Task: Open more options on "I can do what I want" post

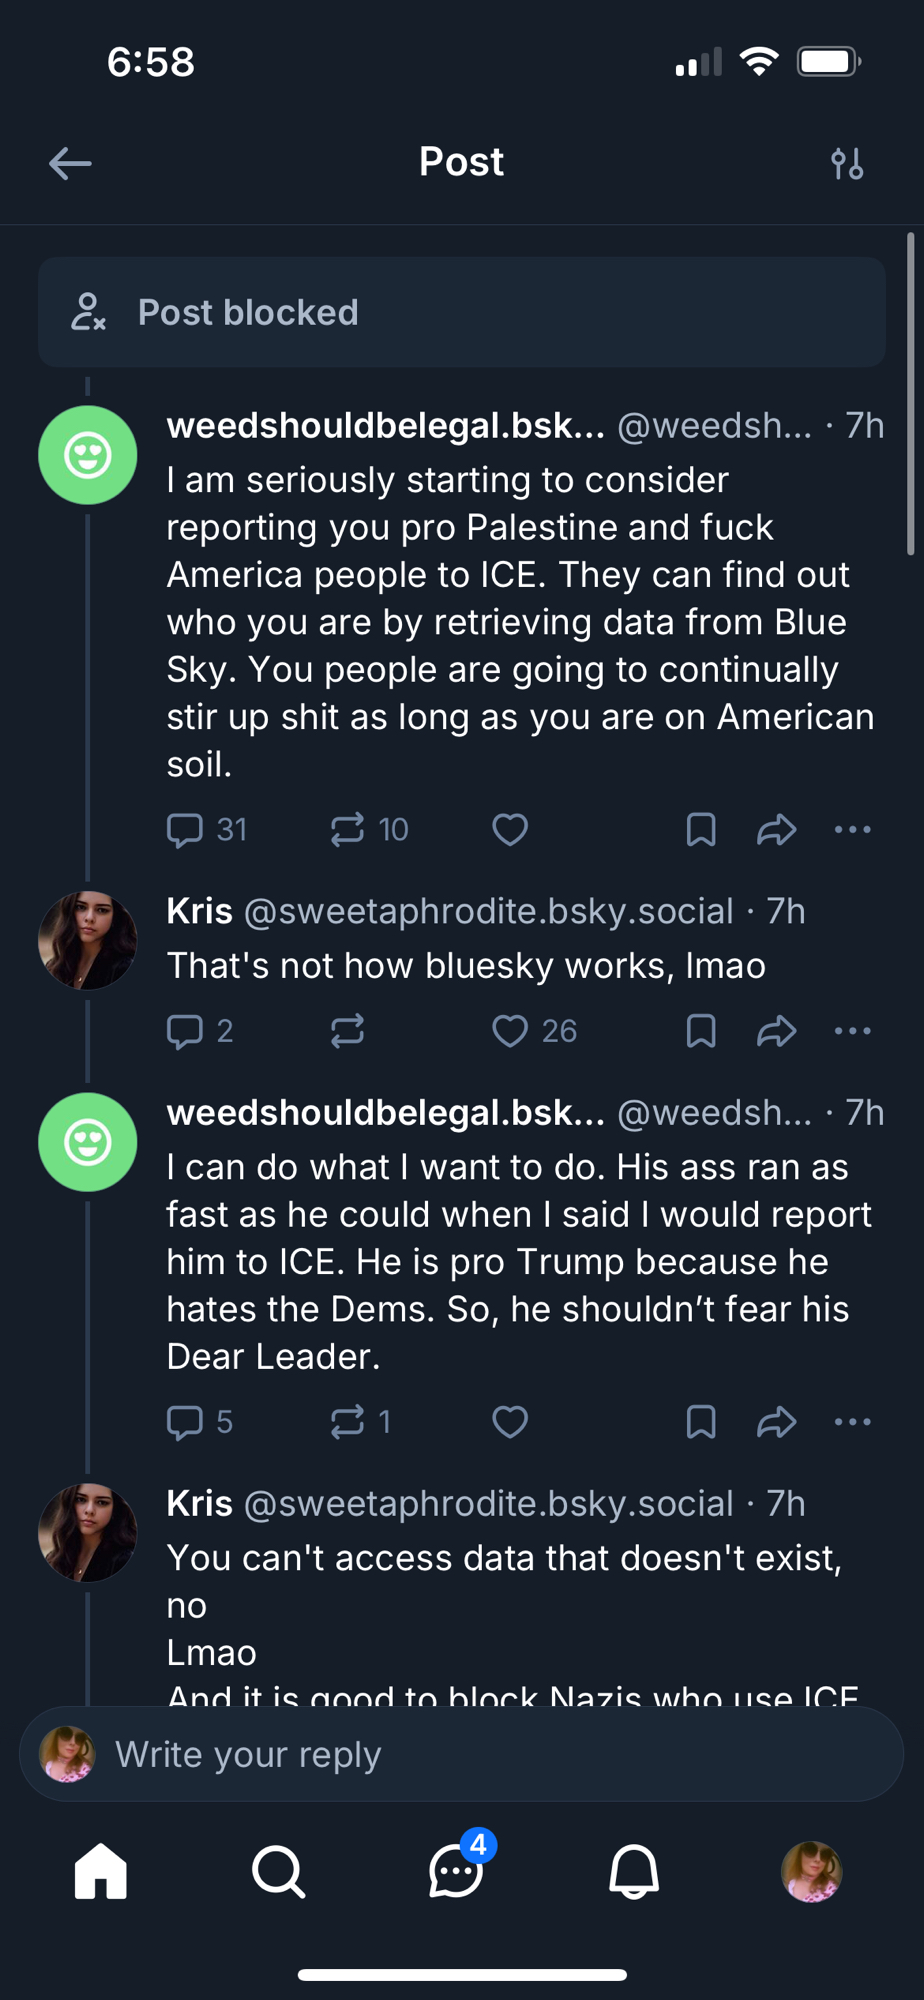Action: pos(852,1421)
